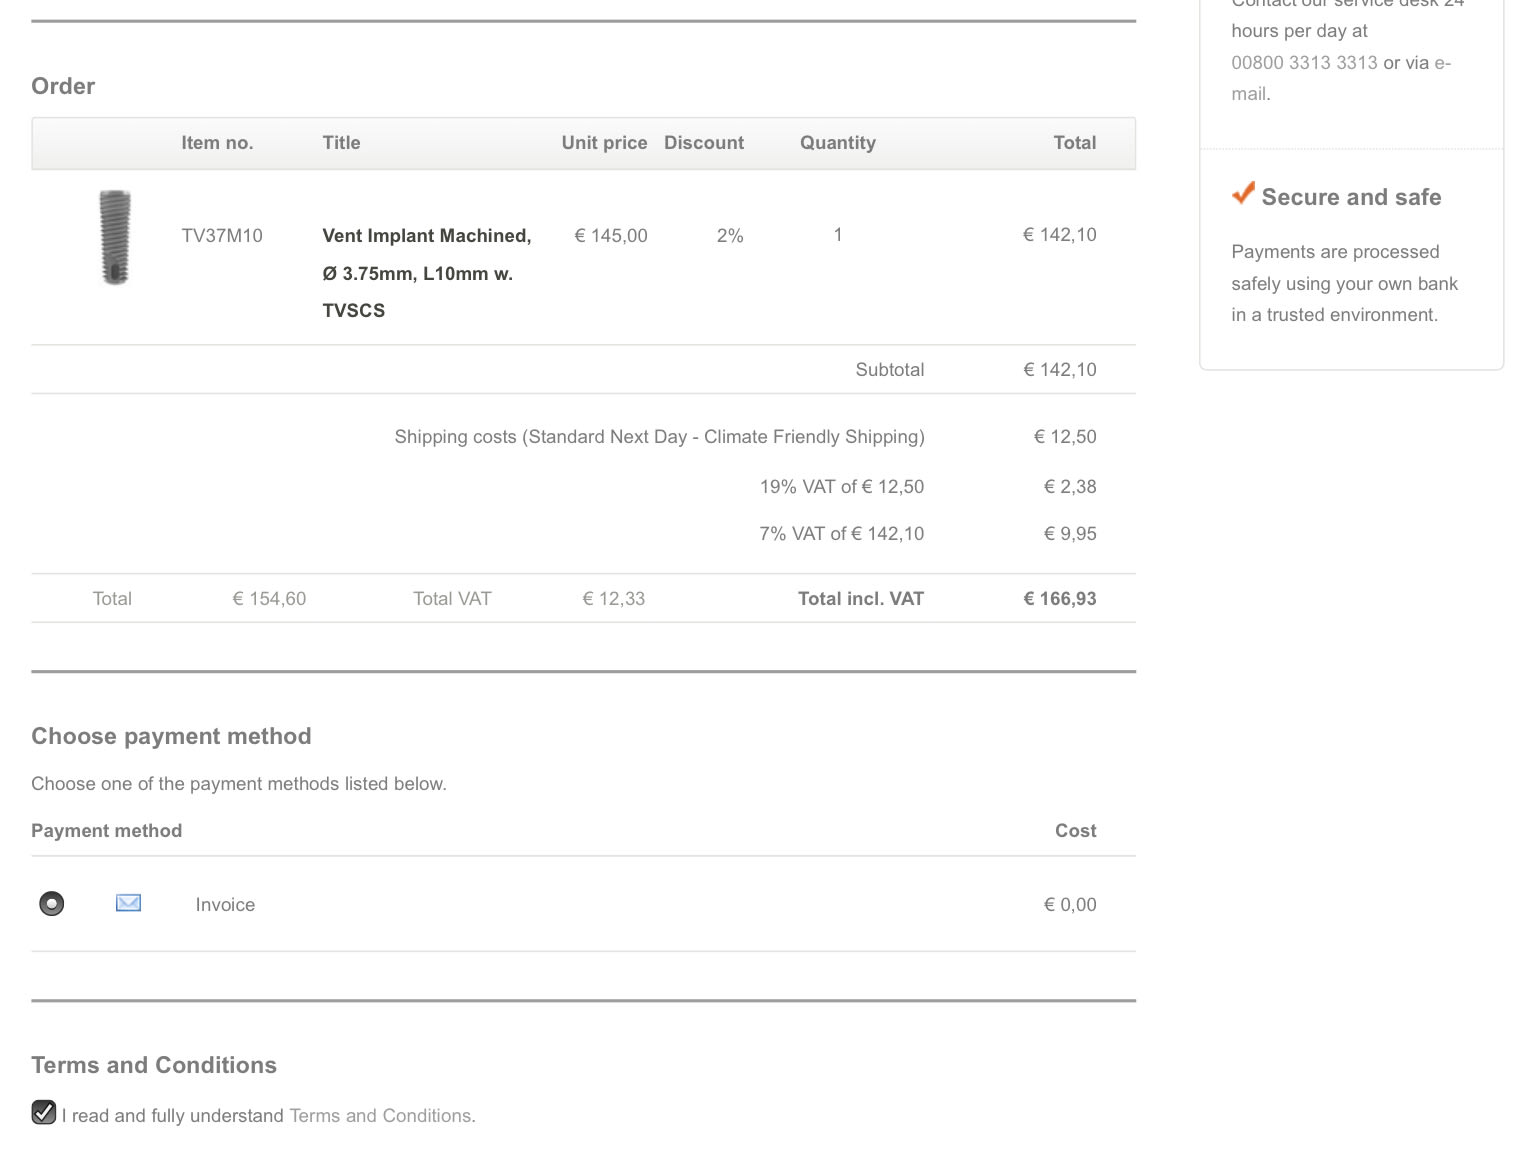
Task: Toggle the Terms and Conditions checkbox
Action: (44, 1113)
